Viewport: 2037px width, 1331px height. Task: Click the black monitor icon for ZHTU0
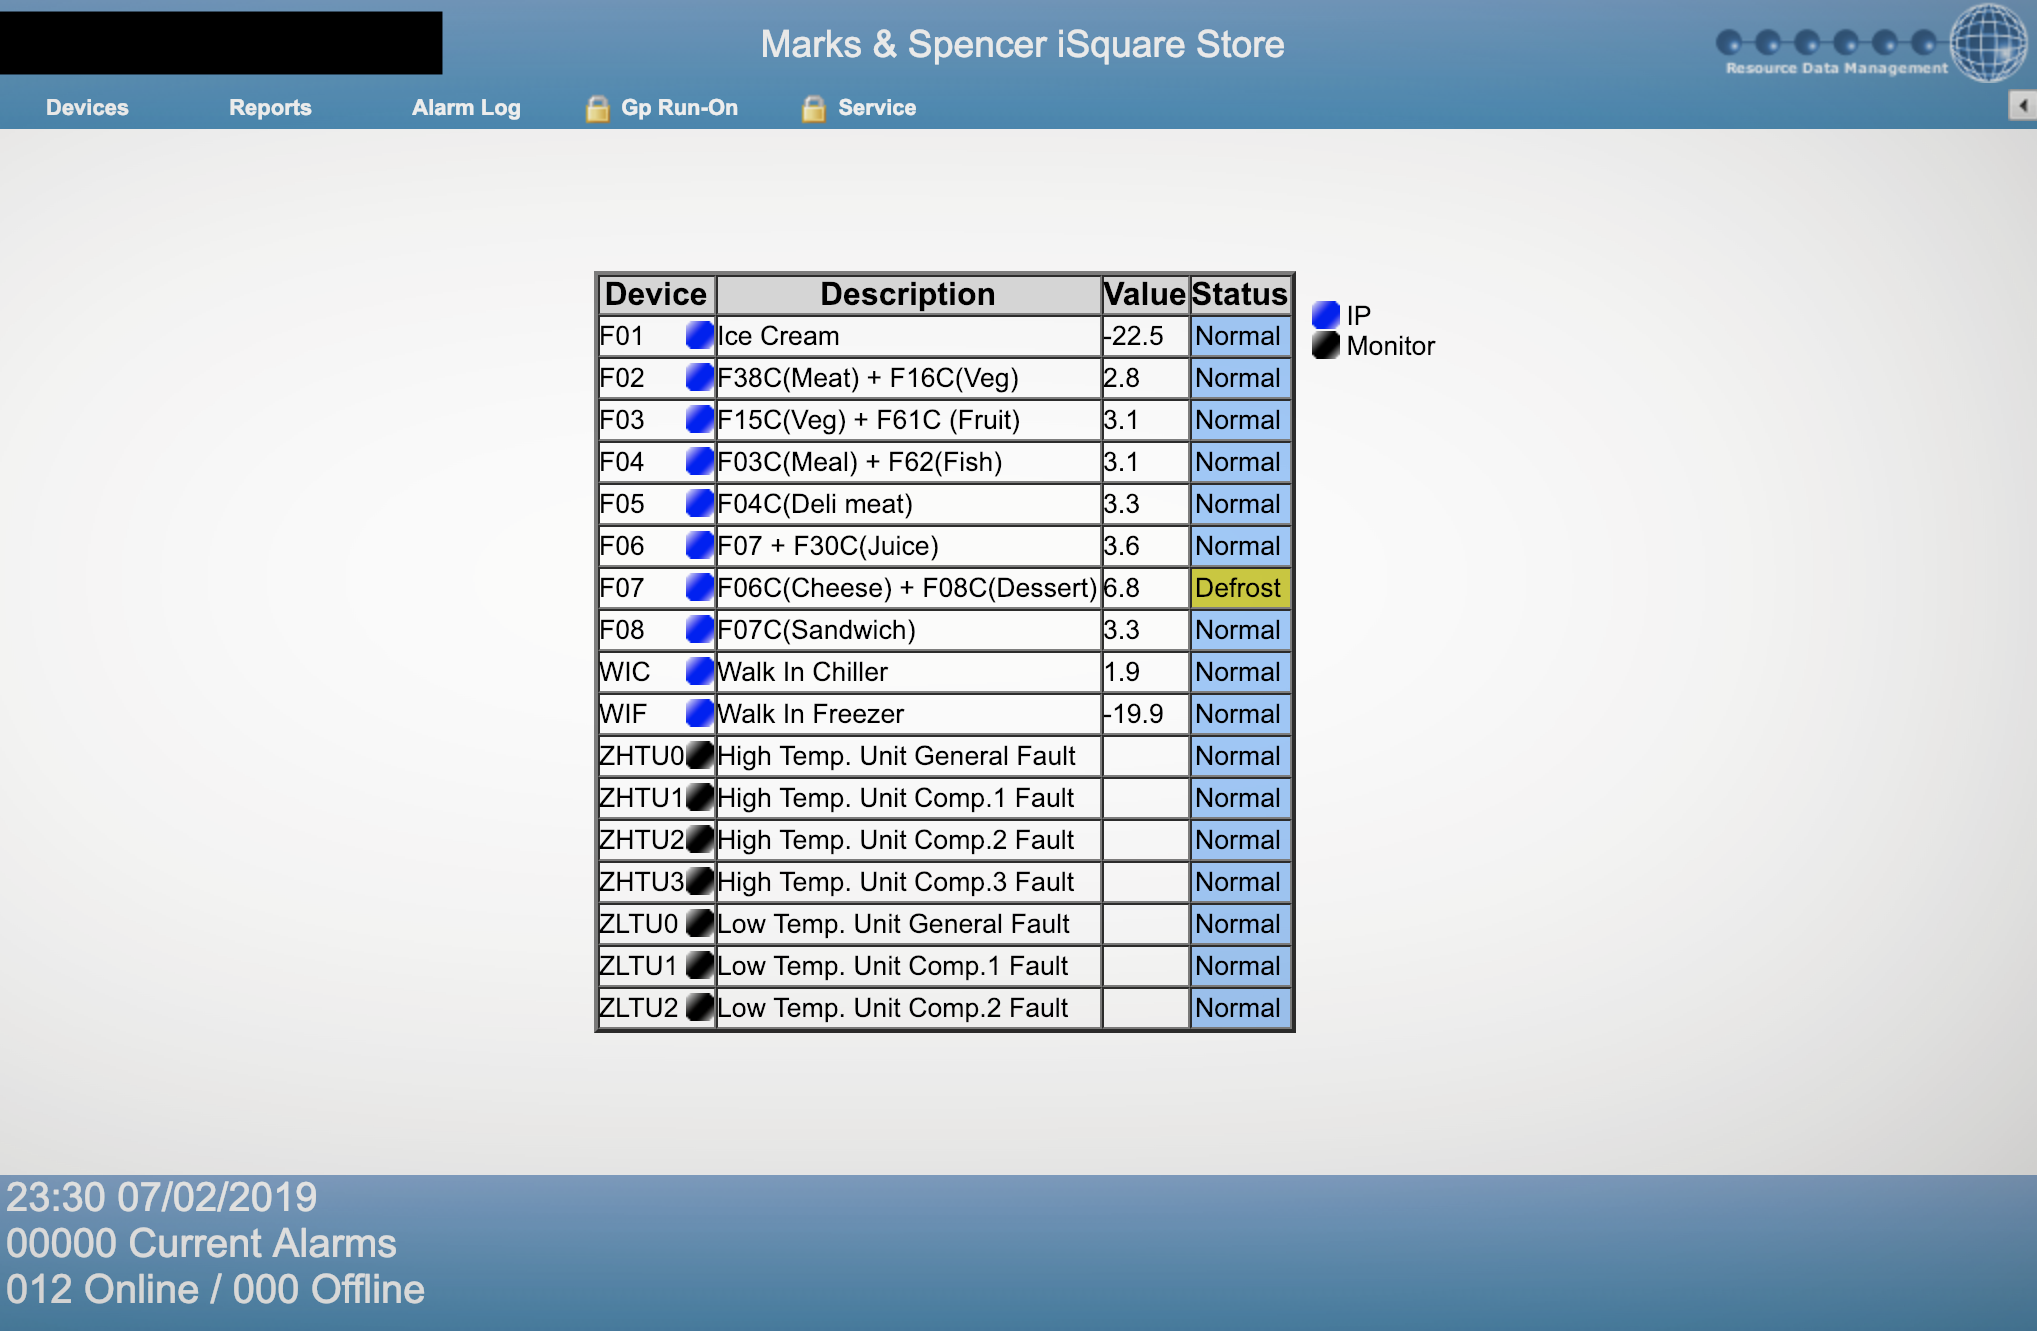[x=700, y=756]
